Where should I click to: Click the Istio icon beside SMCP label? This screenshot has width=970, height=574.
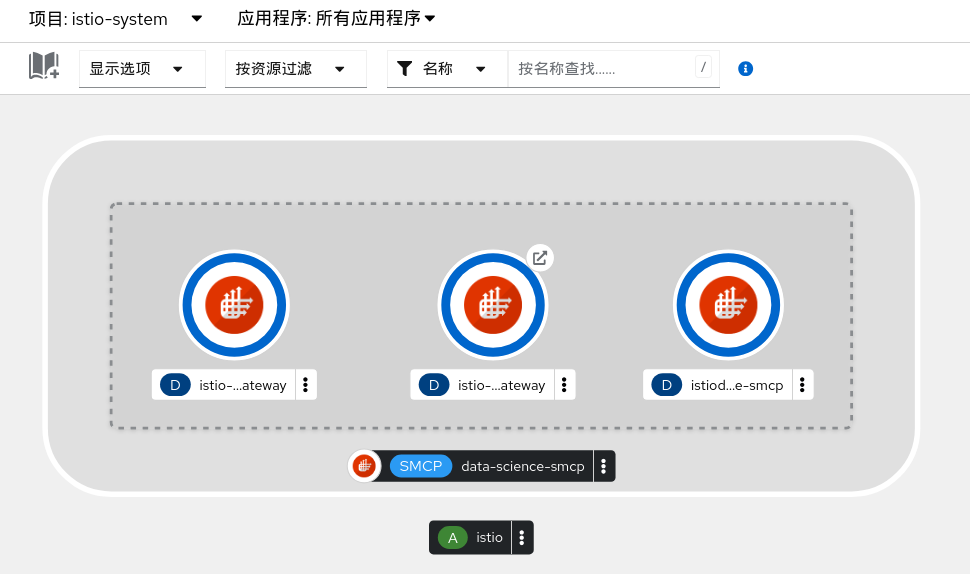click(x=364, y=466)
